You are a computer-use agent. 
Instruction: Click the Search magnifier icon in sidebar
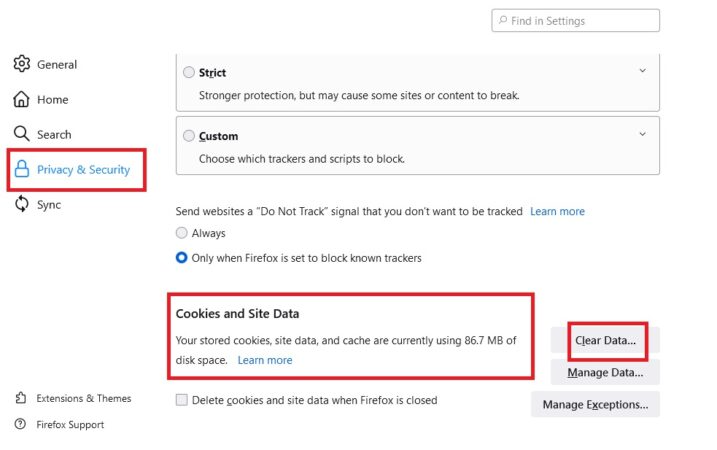pyautogui.click(x=21, y=134)
